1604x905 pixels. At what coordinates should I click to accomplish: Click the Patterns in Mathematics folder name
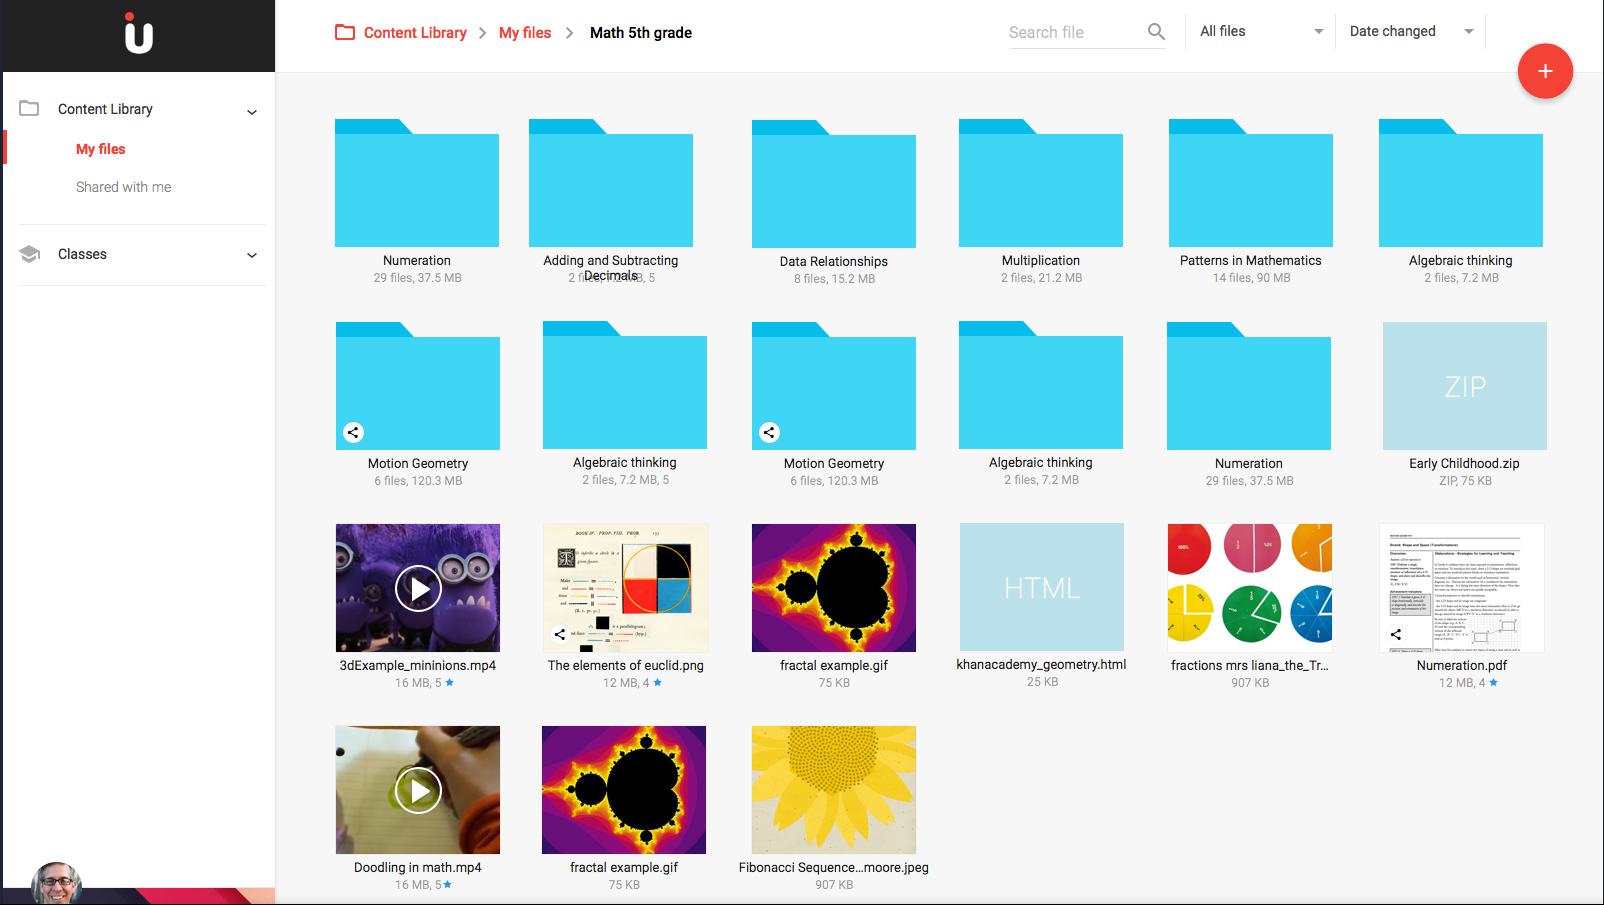1251,260
